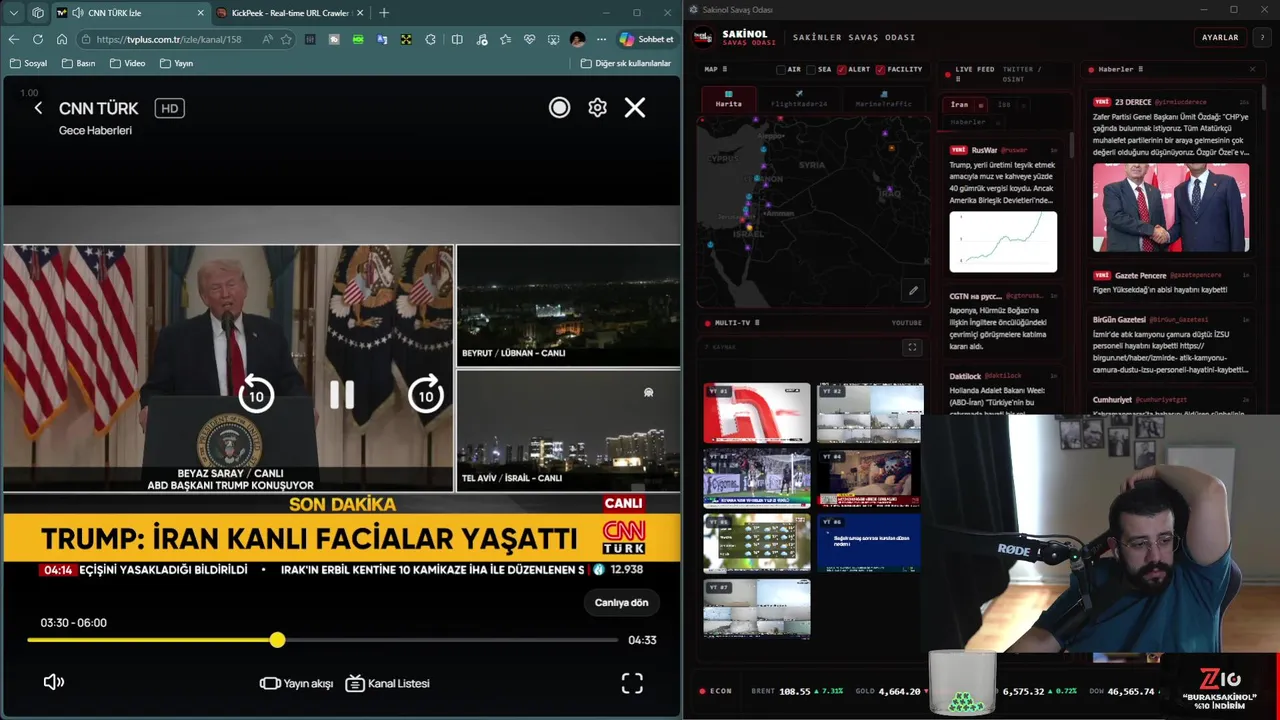Open Yayın akışı program guide
Viewport: 1280px width, 720px height.
click(296, 684)
